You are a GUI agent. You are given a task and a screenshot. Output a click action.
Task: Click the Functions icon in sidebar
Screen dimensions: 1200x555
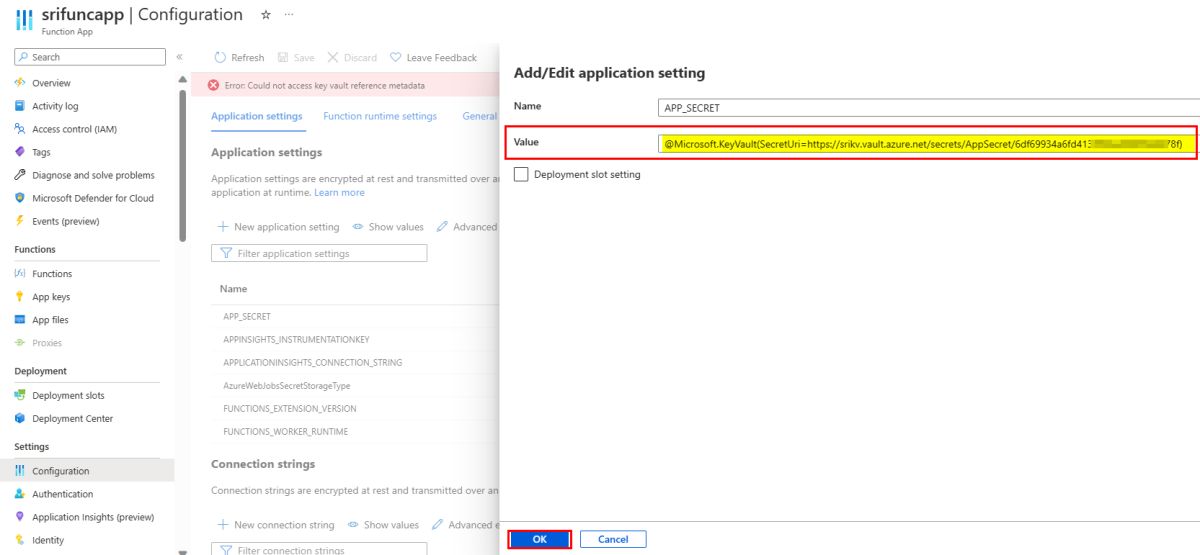pos(20,274)
